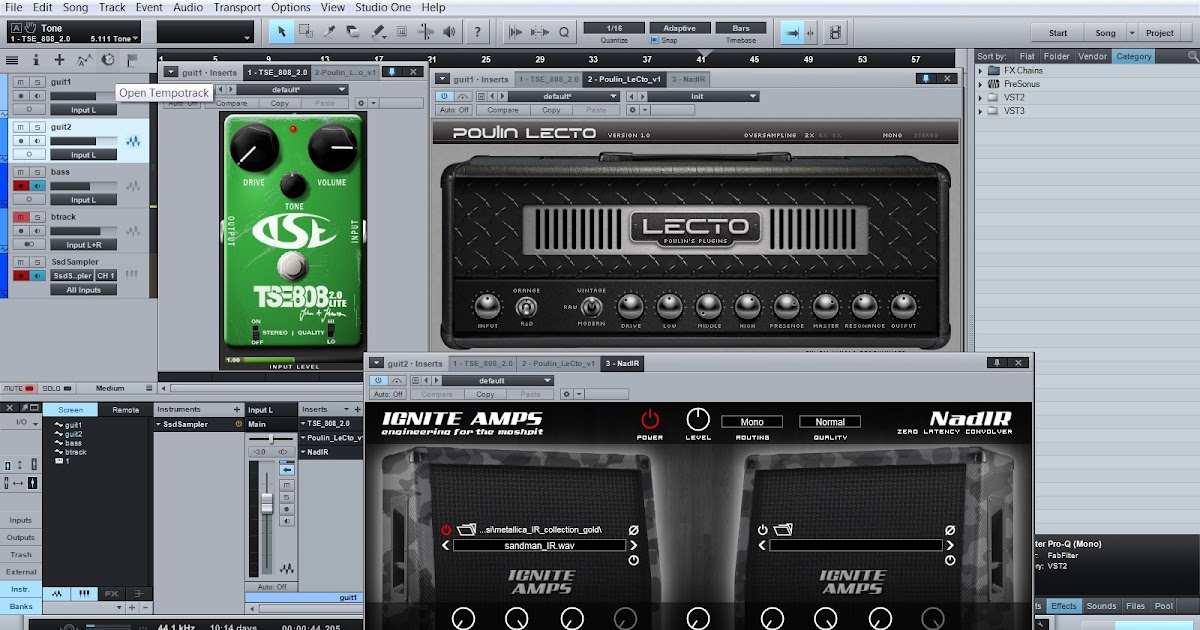The image size is (1200, 630).
Task: Open the default preset dropdown in TSE_808 window
Action: pos(293,90)
